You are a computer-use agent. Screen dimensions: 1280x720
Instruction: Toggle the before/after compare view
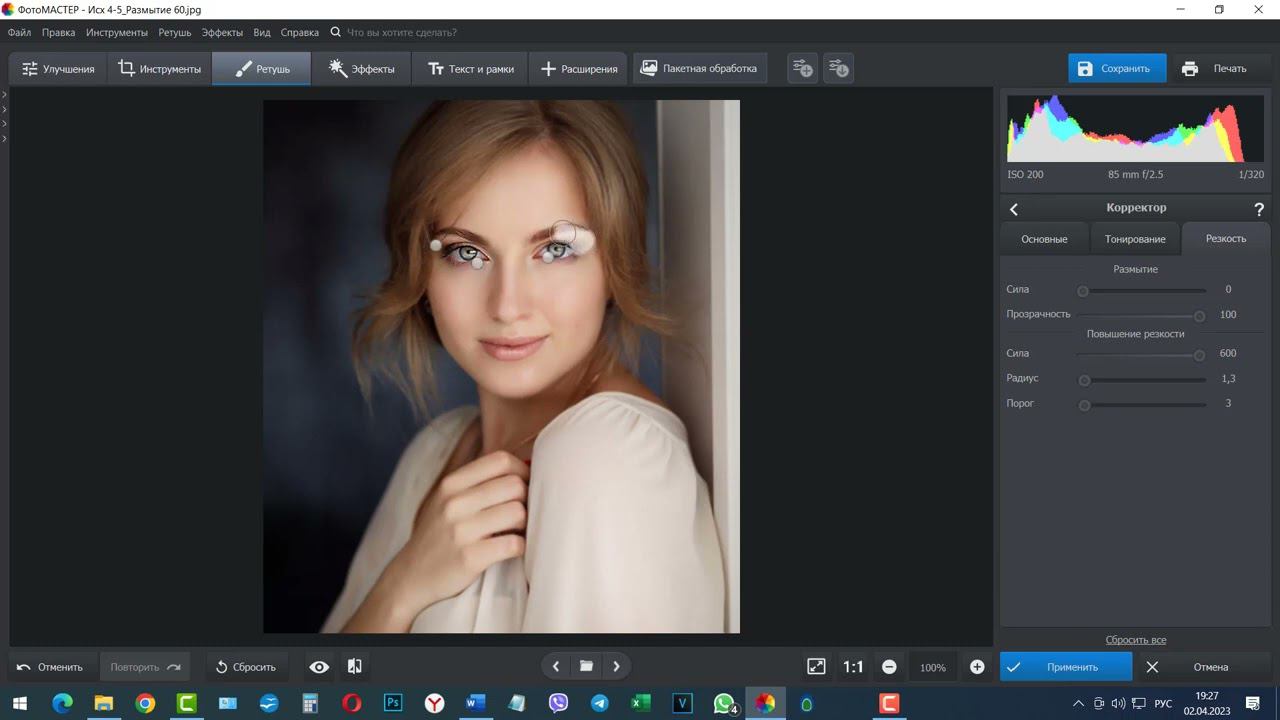coord(354,667)
